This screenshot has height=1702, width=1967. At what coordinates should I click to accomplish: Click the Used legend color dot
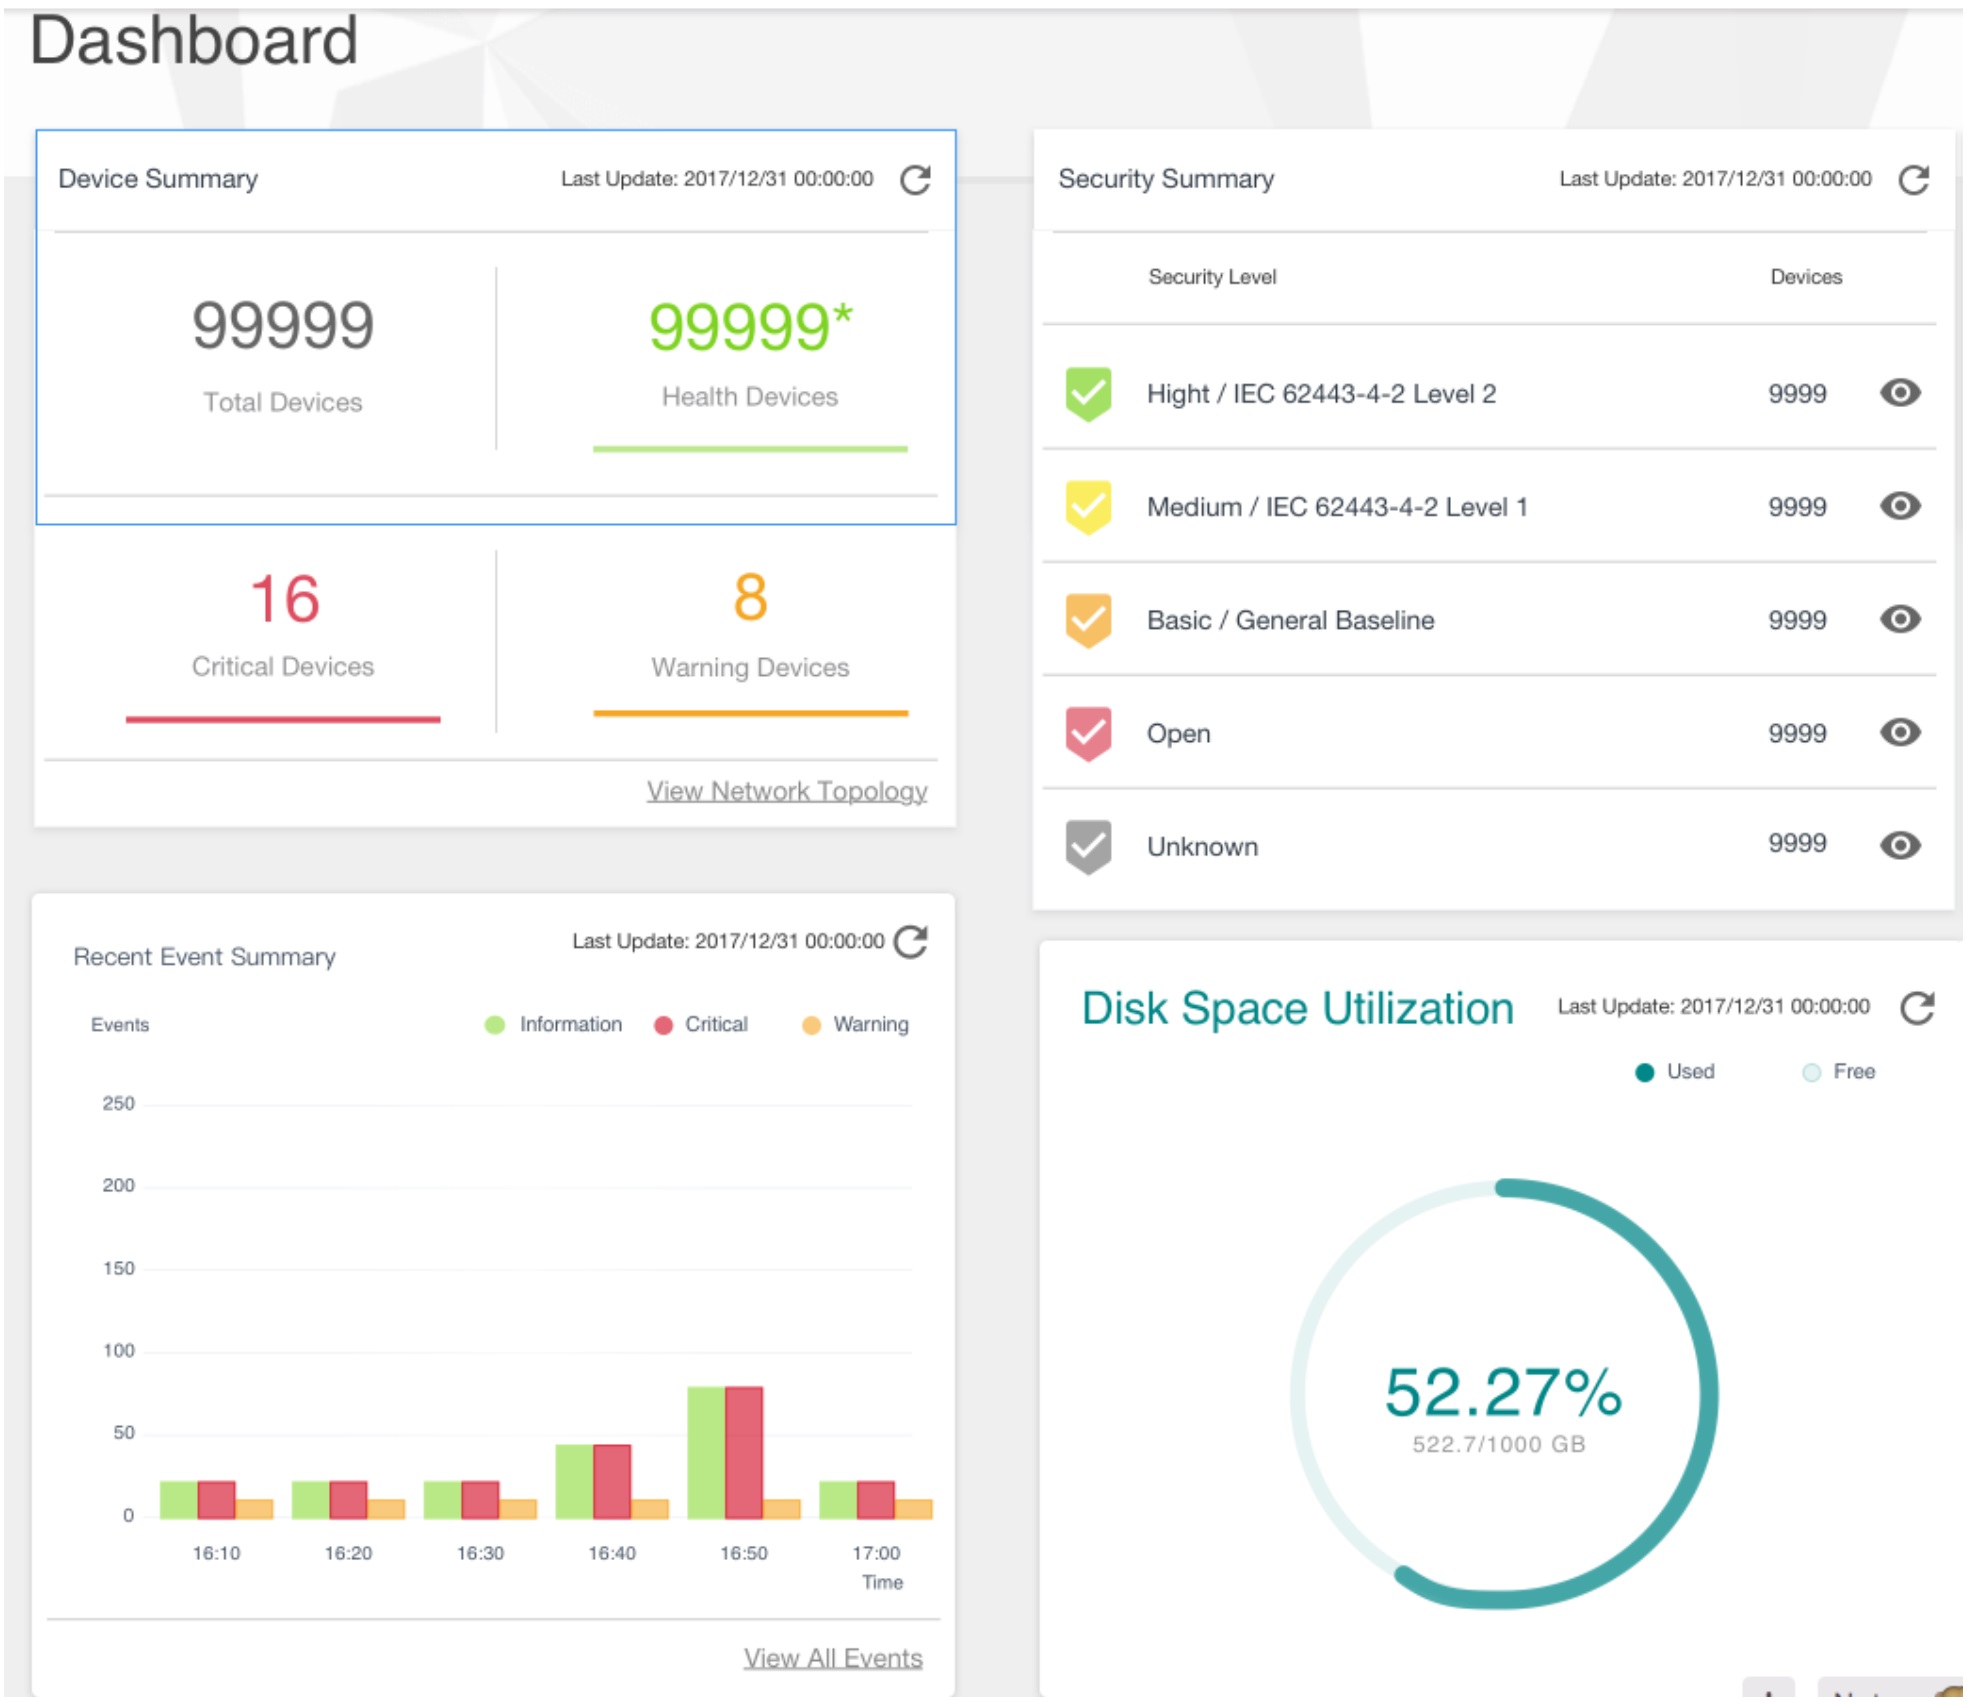coord(1644,1072)
